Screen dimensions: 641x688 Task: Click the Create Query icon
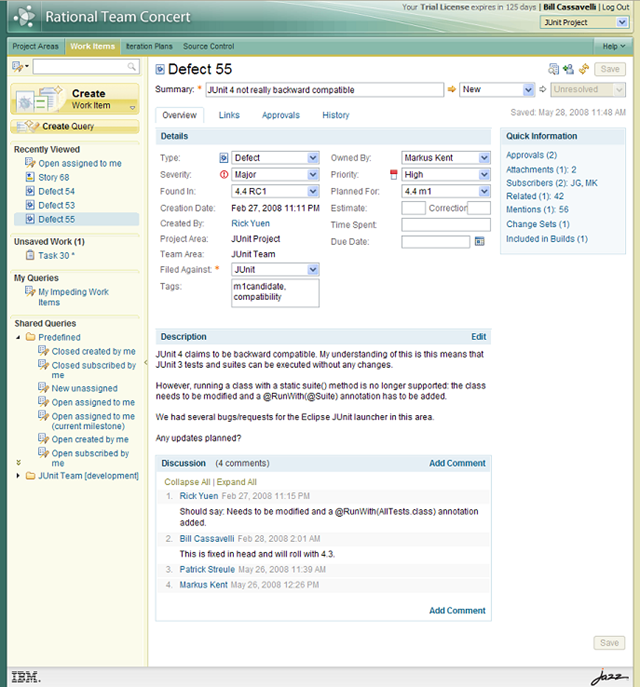tap(28, 126)
